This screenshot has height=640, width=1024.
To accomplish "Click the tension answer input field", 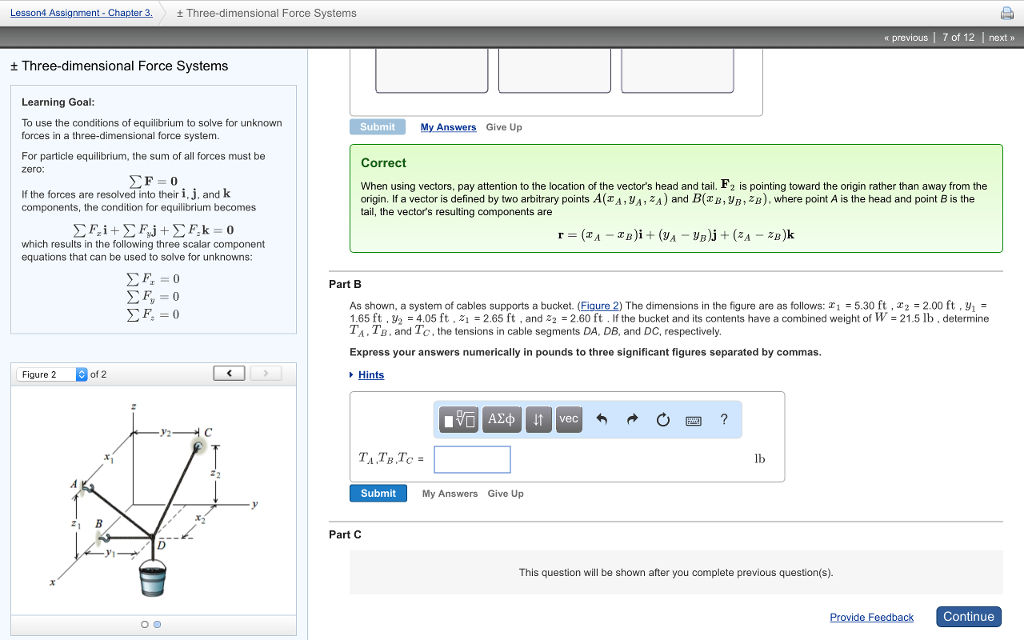I will 472,458.
